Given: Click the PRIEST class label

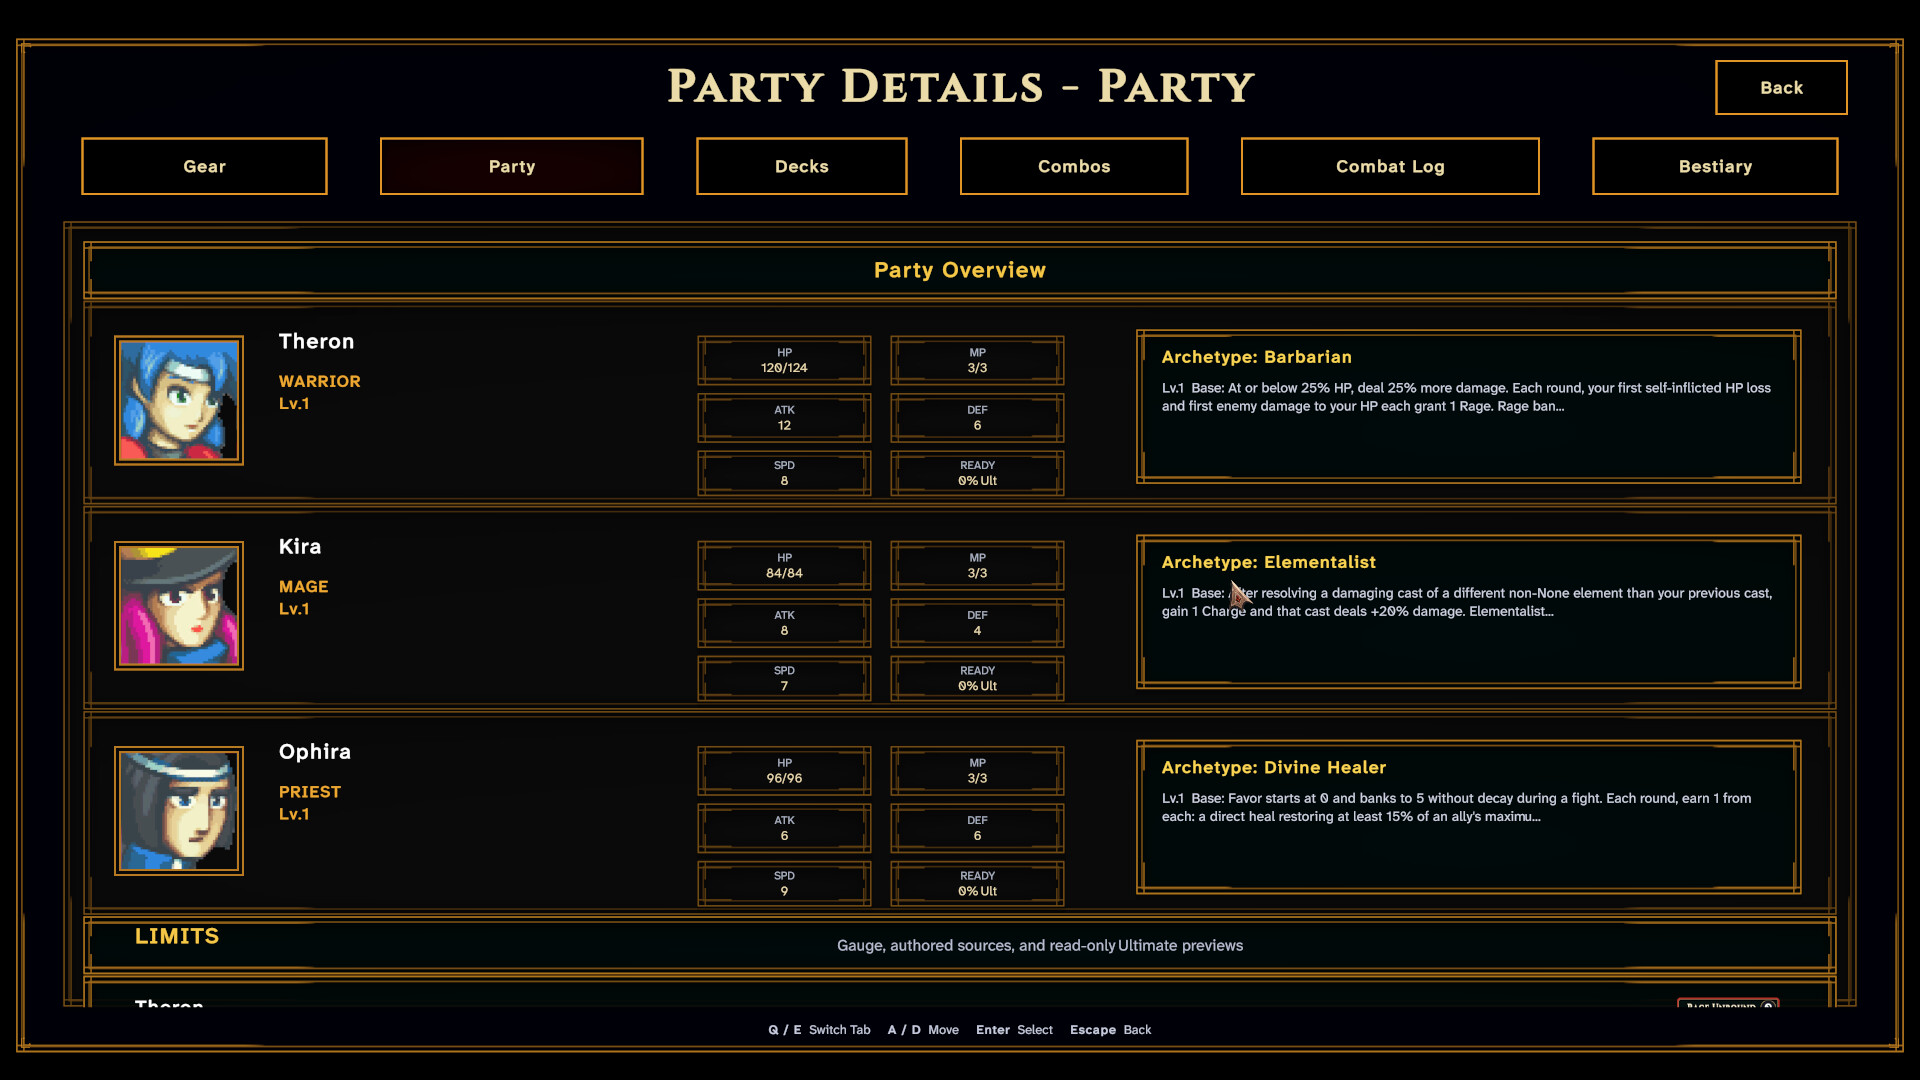Looking at the screenshot, I should (310, 791).
